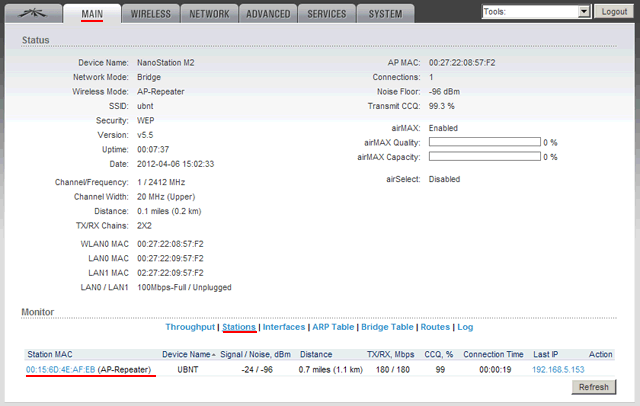Sort by Signal / Noise, dBm header
The width and height of the screenshot is (640, 406).
click(256, 354)
